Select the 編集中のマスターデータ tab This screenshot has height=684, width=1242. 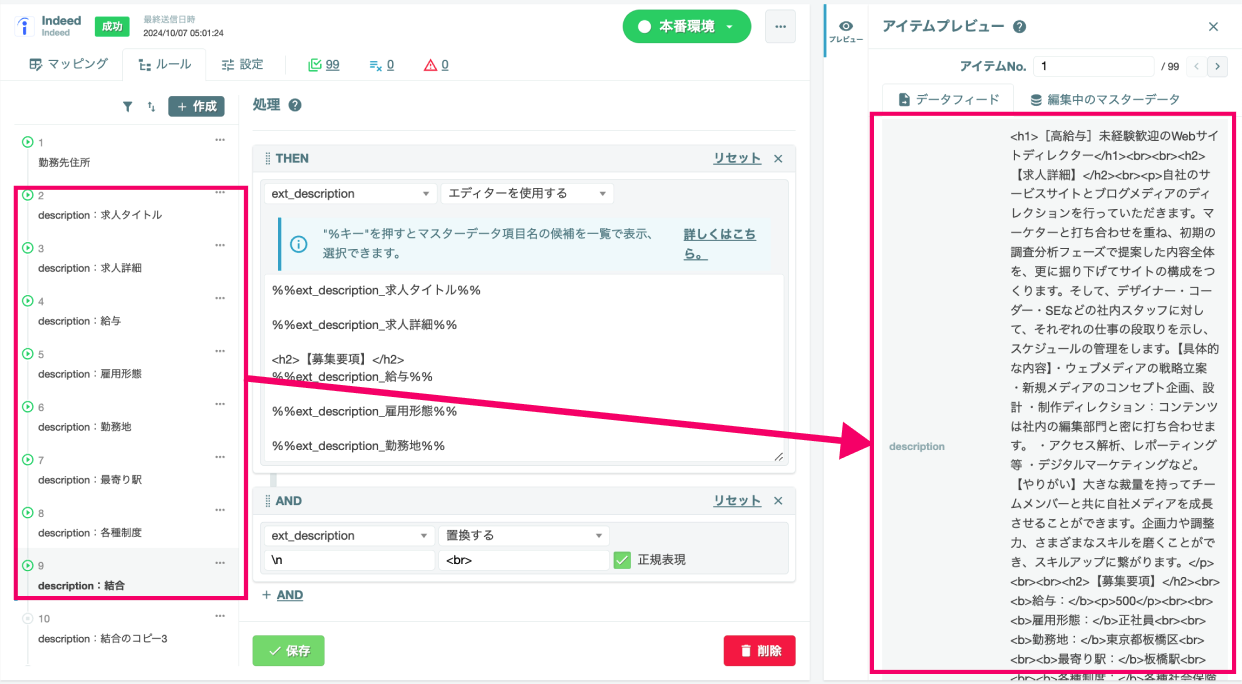coord(1105,99)
